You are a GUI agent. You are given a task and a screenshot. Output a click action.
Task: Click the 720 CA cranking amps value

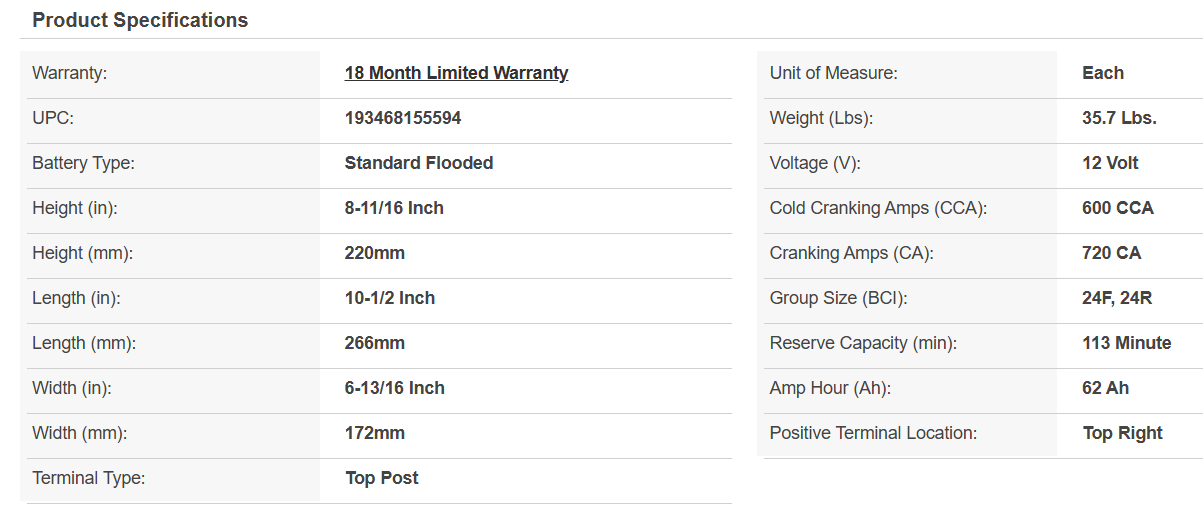click(1111, 253)
